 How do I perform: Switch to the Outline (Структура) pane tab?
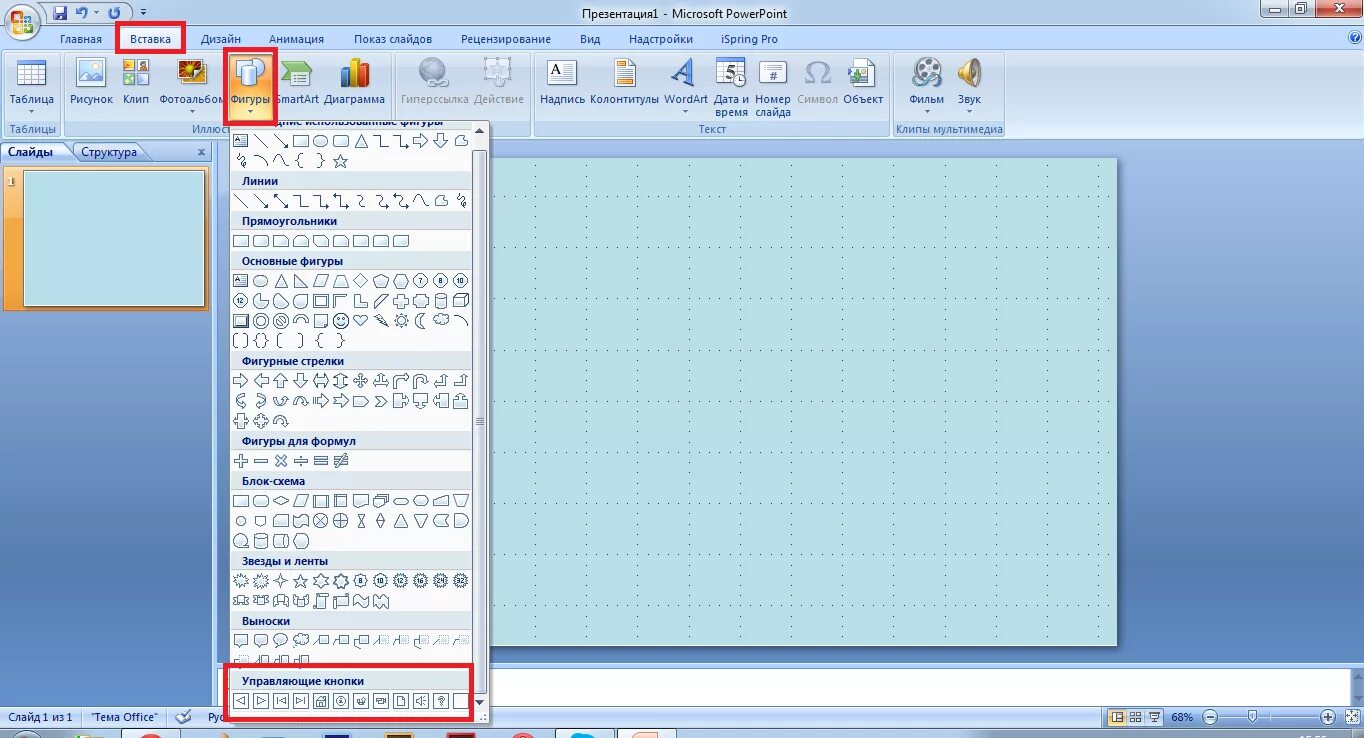click(109, 152)
